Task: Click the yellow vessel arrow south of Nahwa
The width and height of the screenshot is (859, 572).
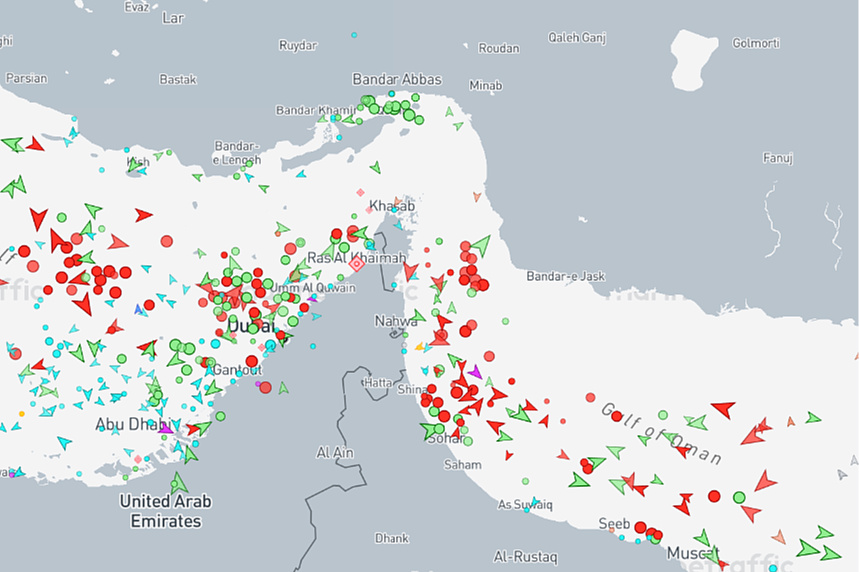Action: point(420,346)
